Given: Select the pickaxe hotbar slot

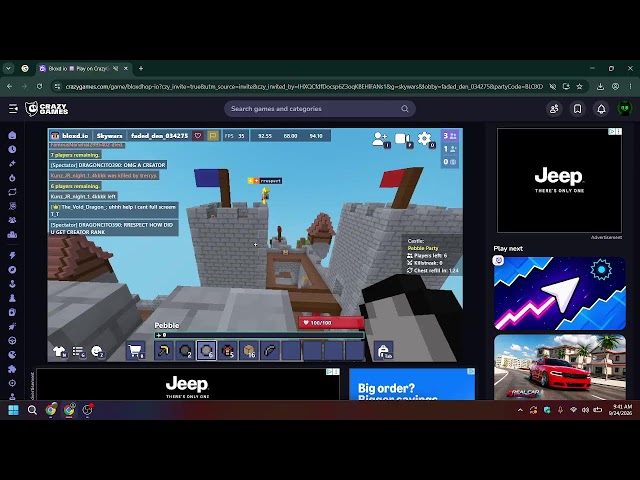Looking at the screenshot, I should pos(164,351).
